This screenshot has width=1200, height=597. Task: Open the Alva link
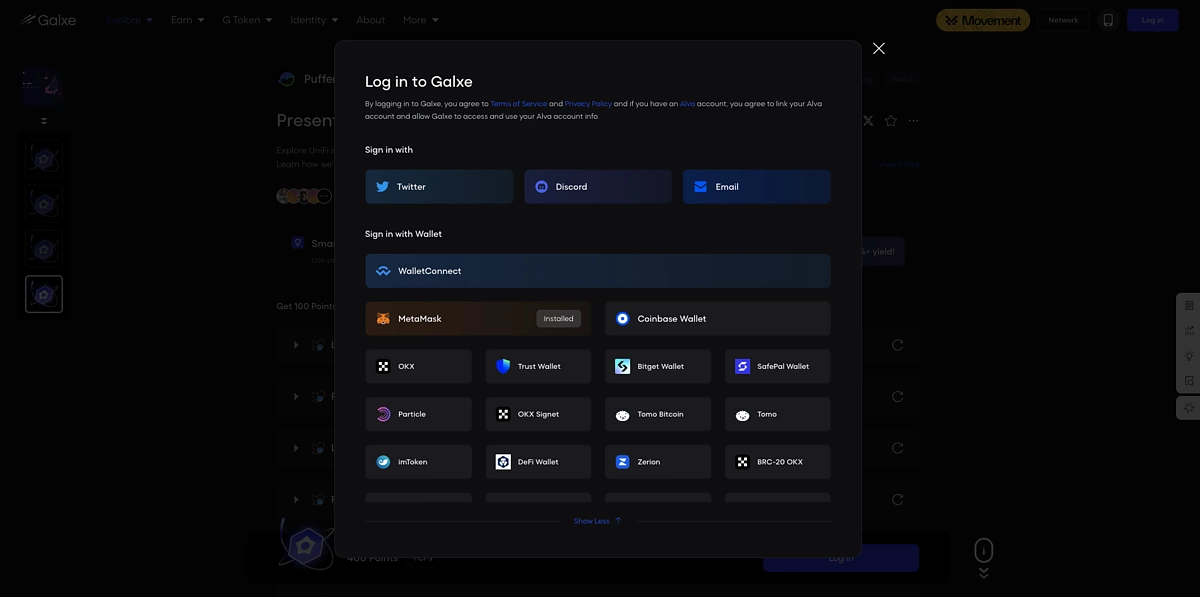pos(687,104)
